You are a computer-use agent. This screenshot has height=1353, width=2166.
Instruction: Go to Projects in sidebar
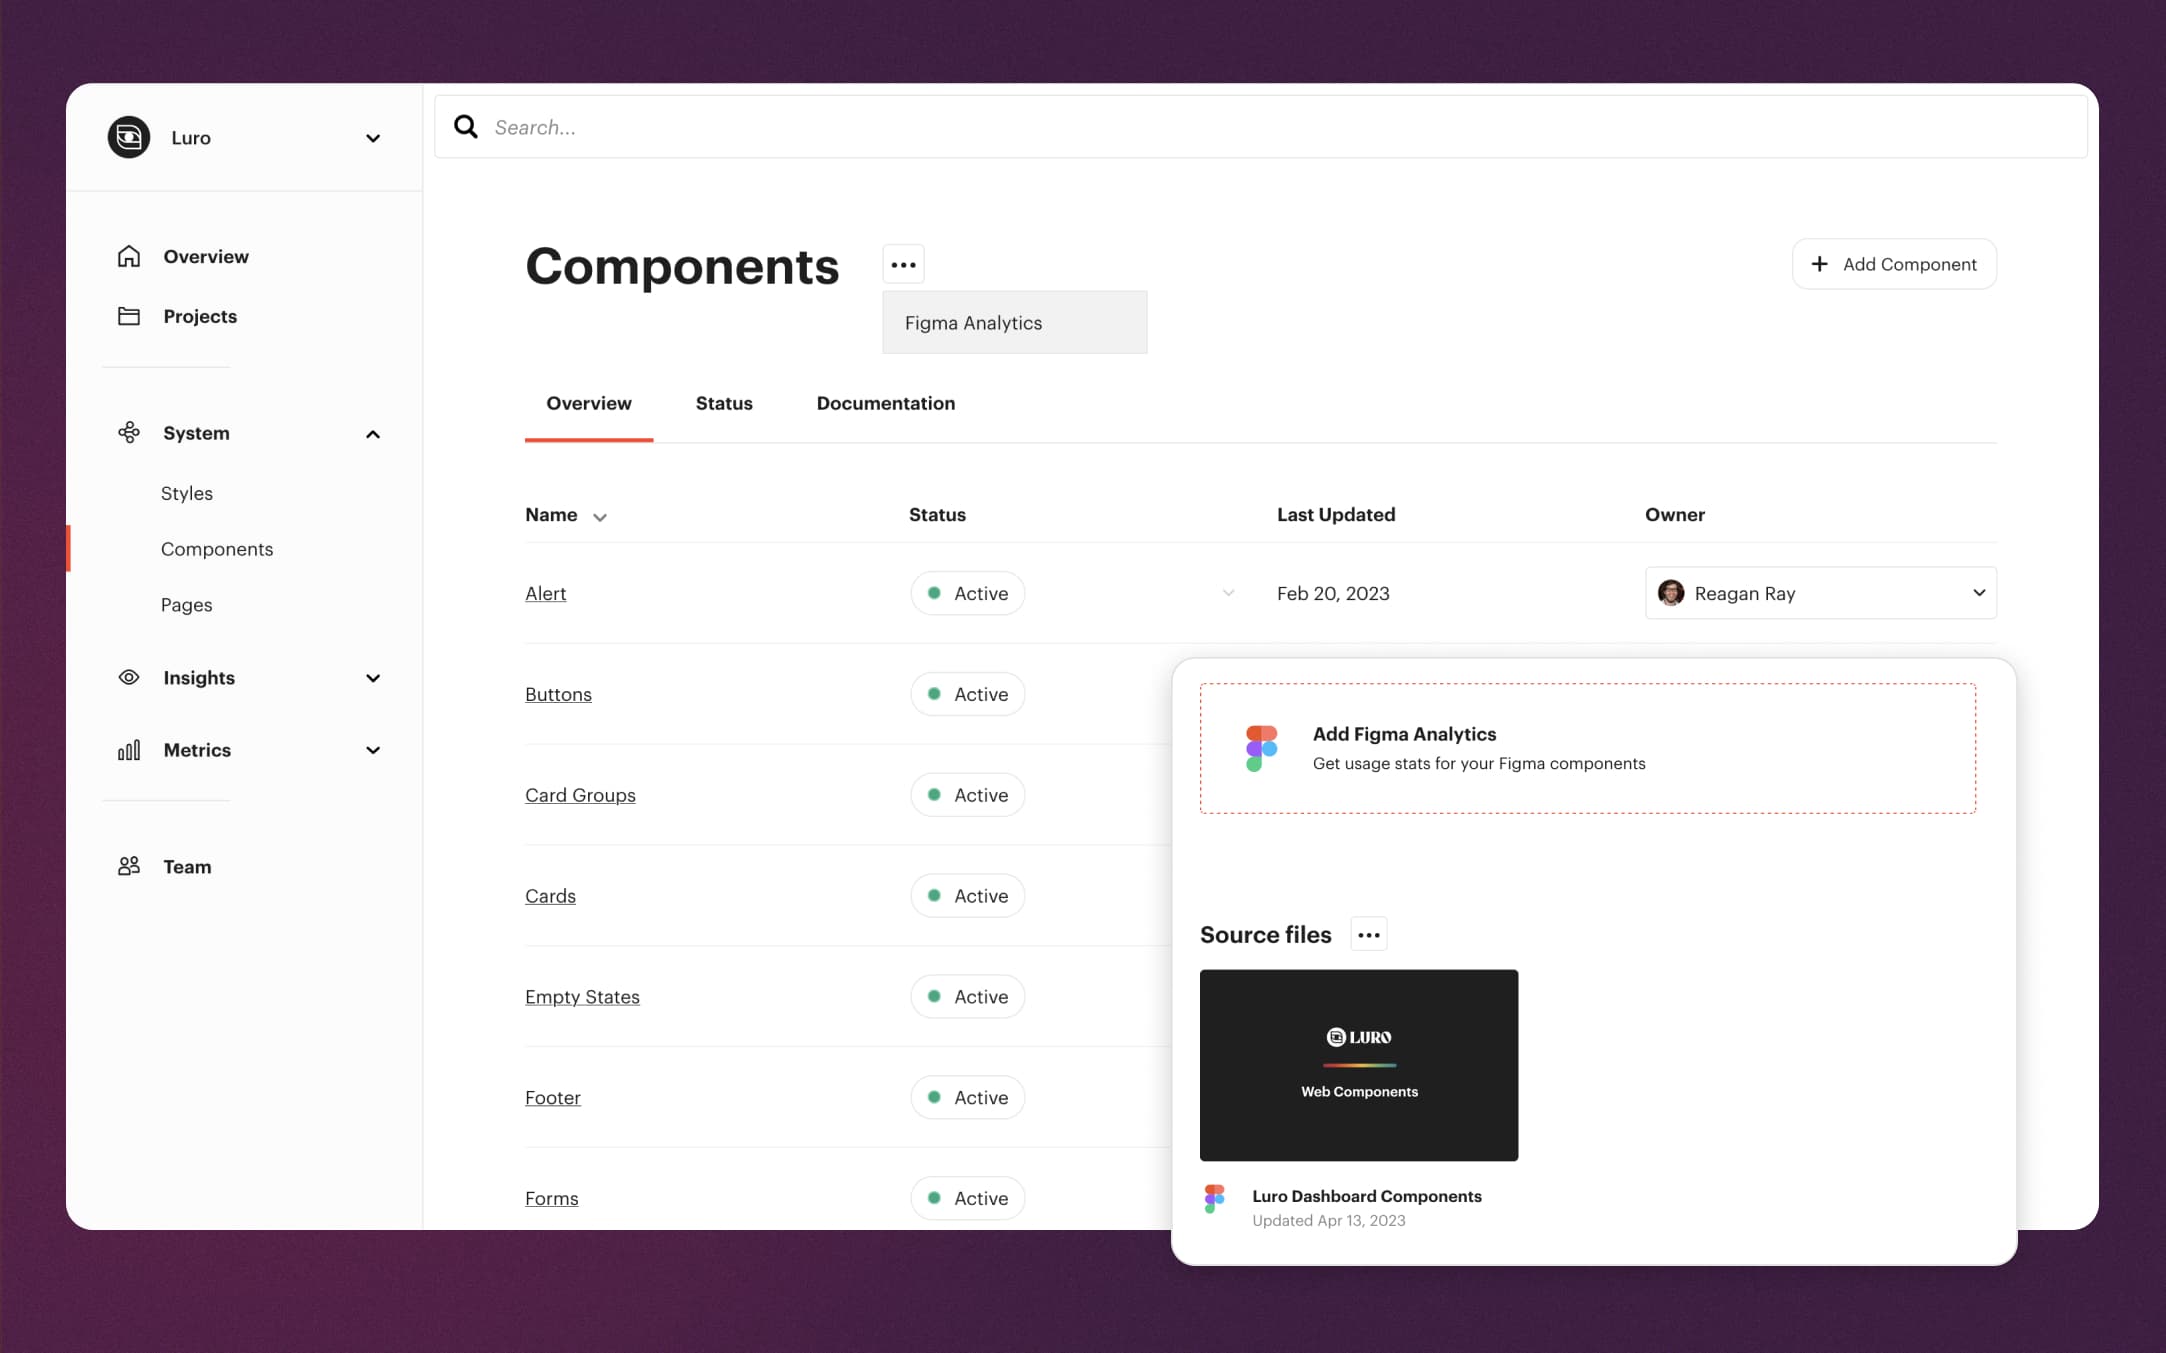[x=200, y=316]
